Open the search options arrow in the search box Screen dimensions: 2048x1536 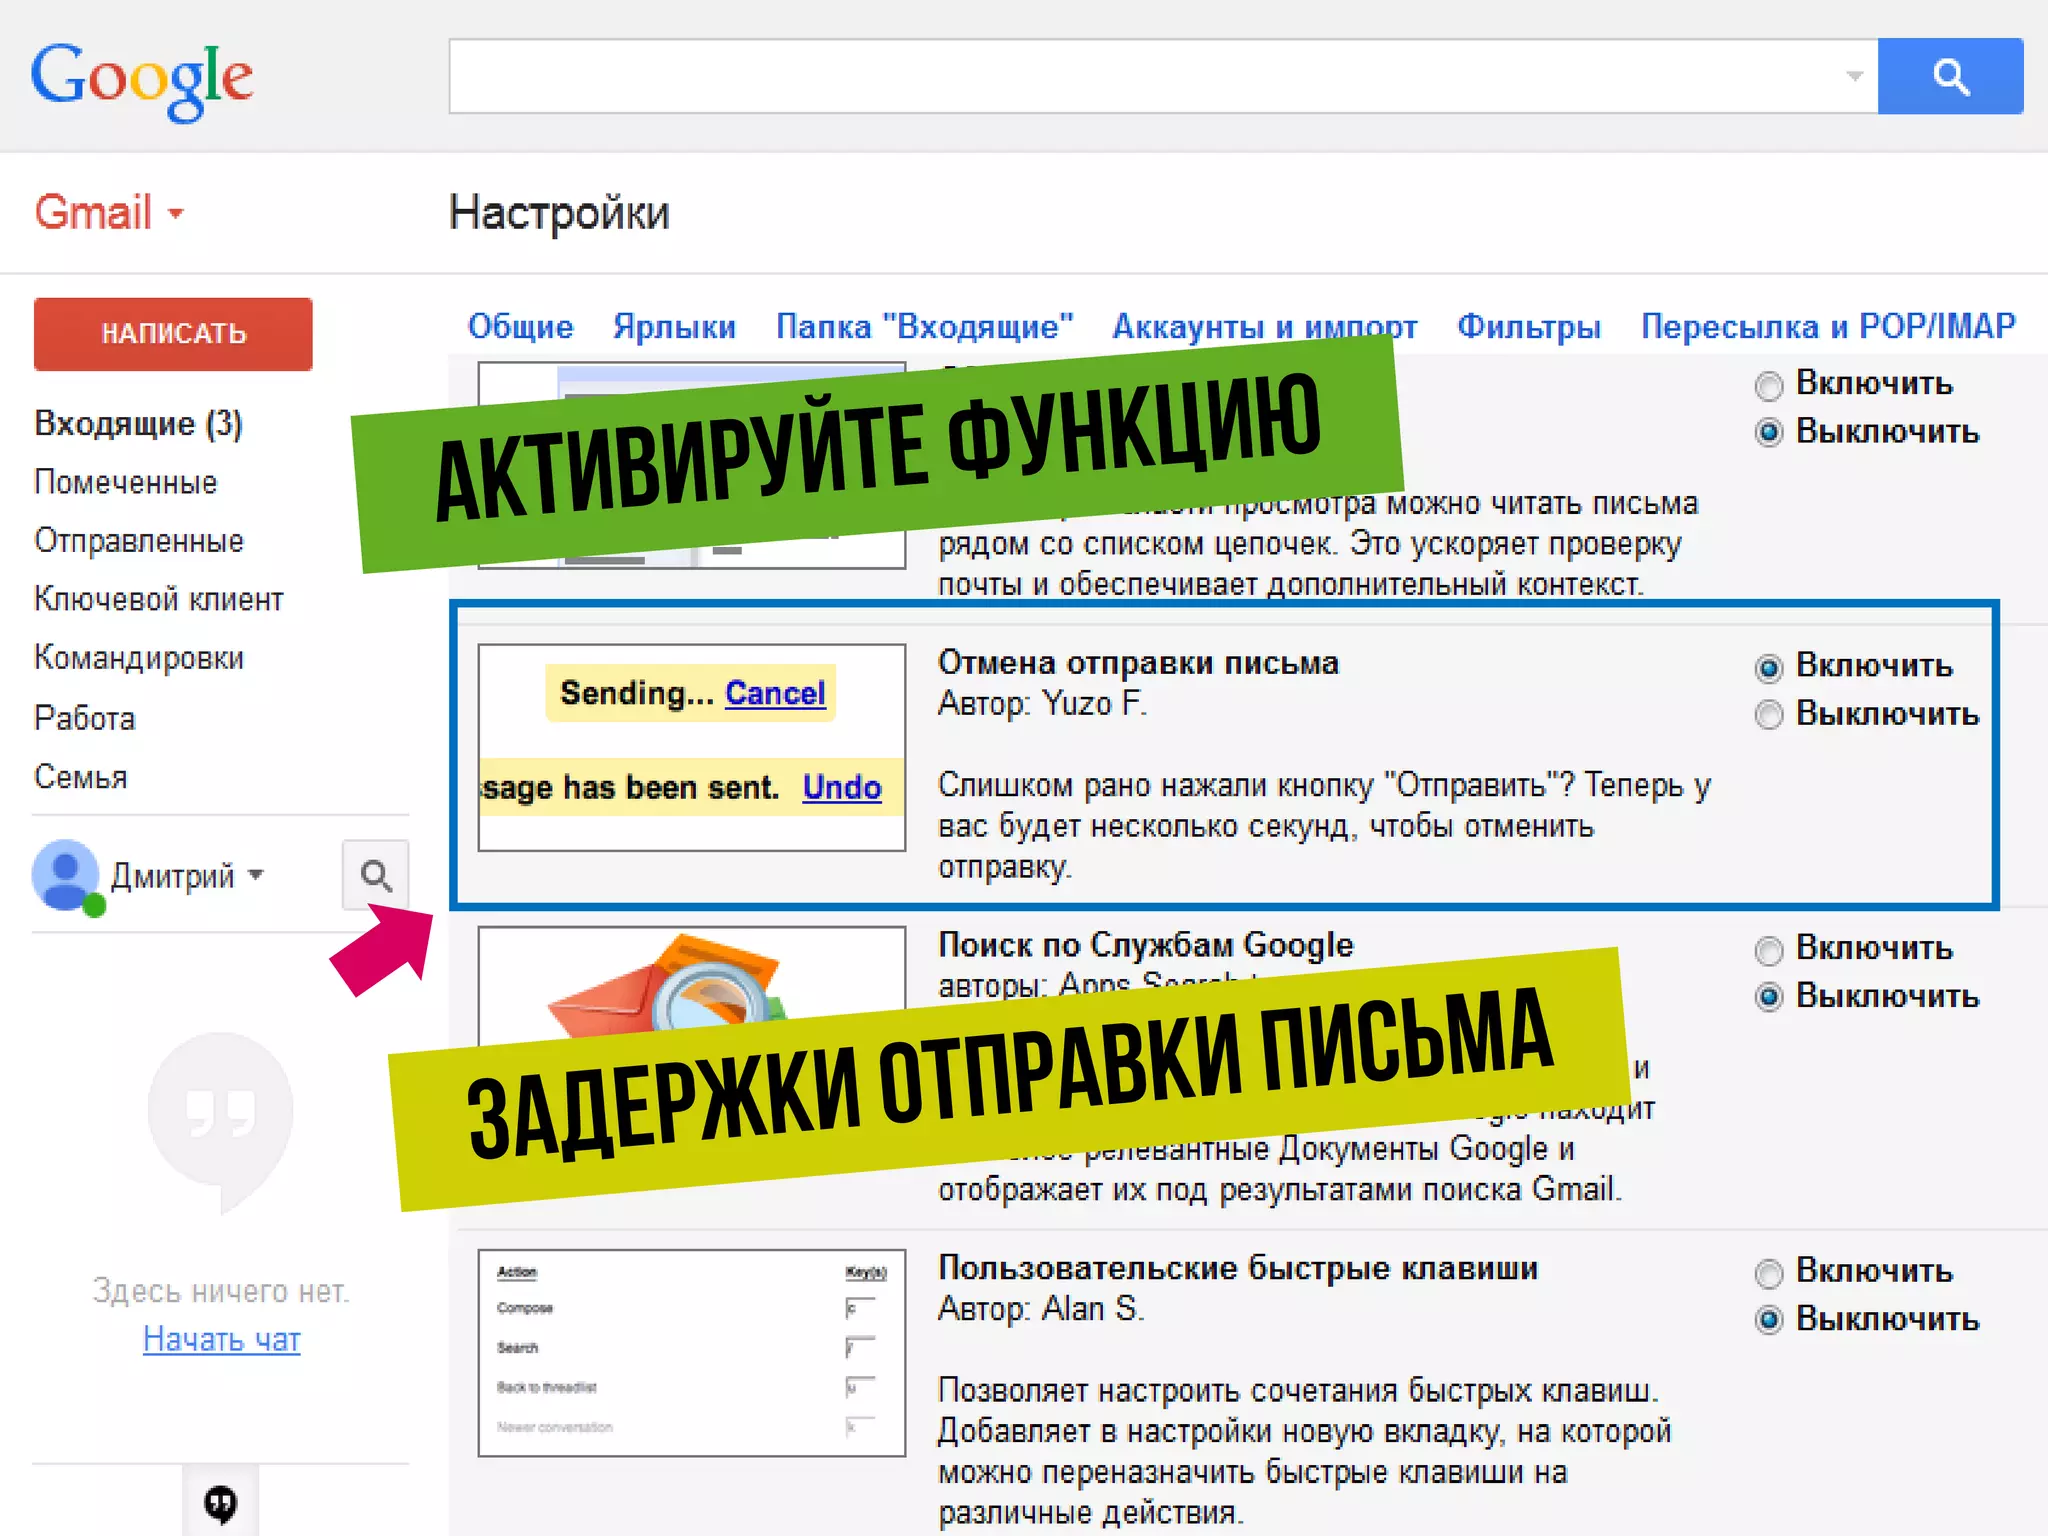coord(1854,76)
